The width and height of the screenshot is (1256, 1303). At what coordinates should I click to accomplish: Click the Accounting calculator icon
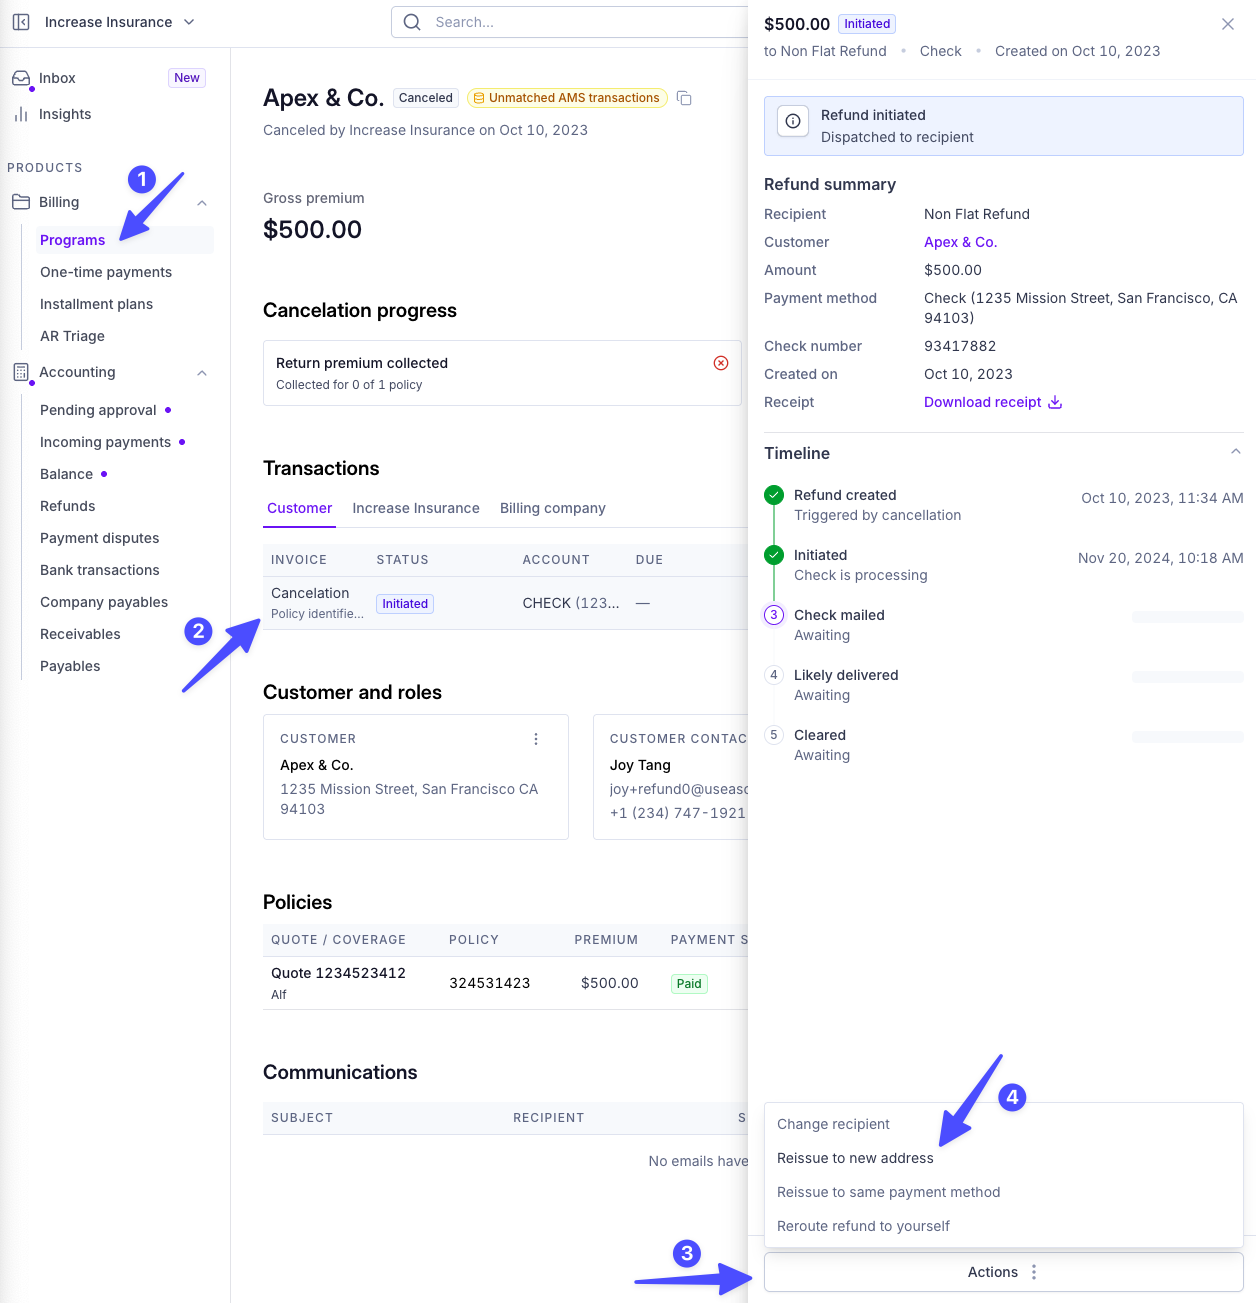[x=21, y=372]
